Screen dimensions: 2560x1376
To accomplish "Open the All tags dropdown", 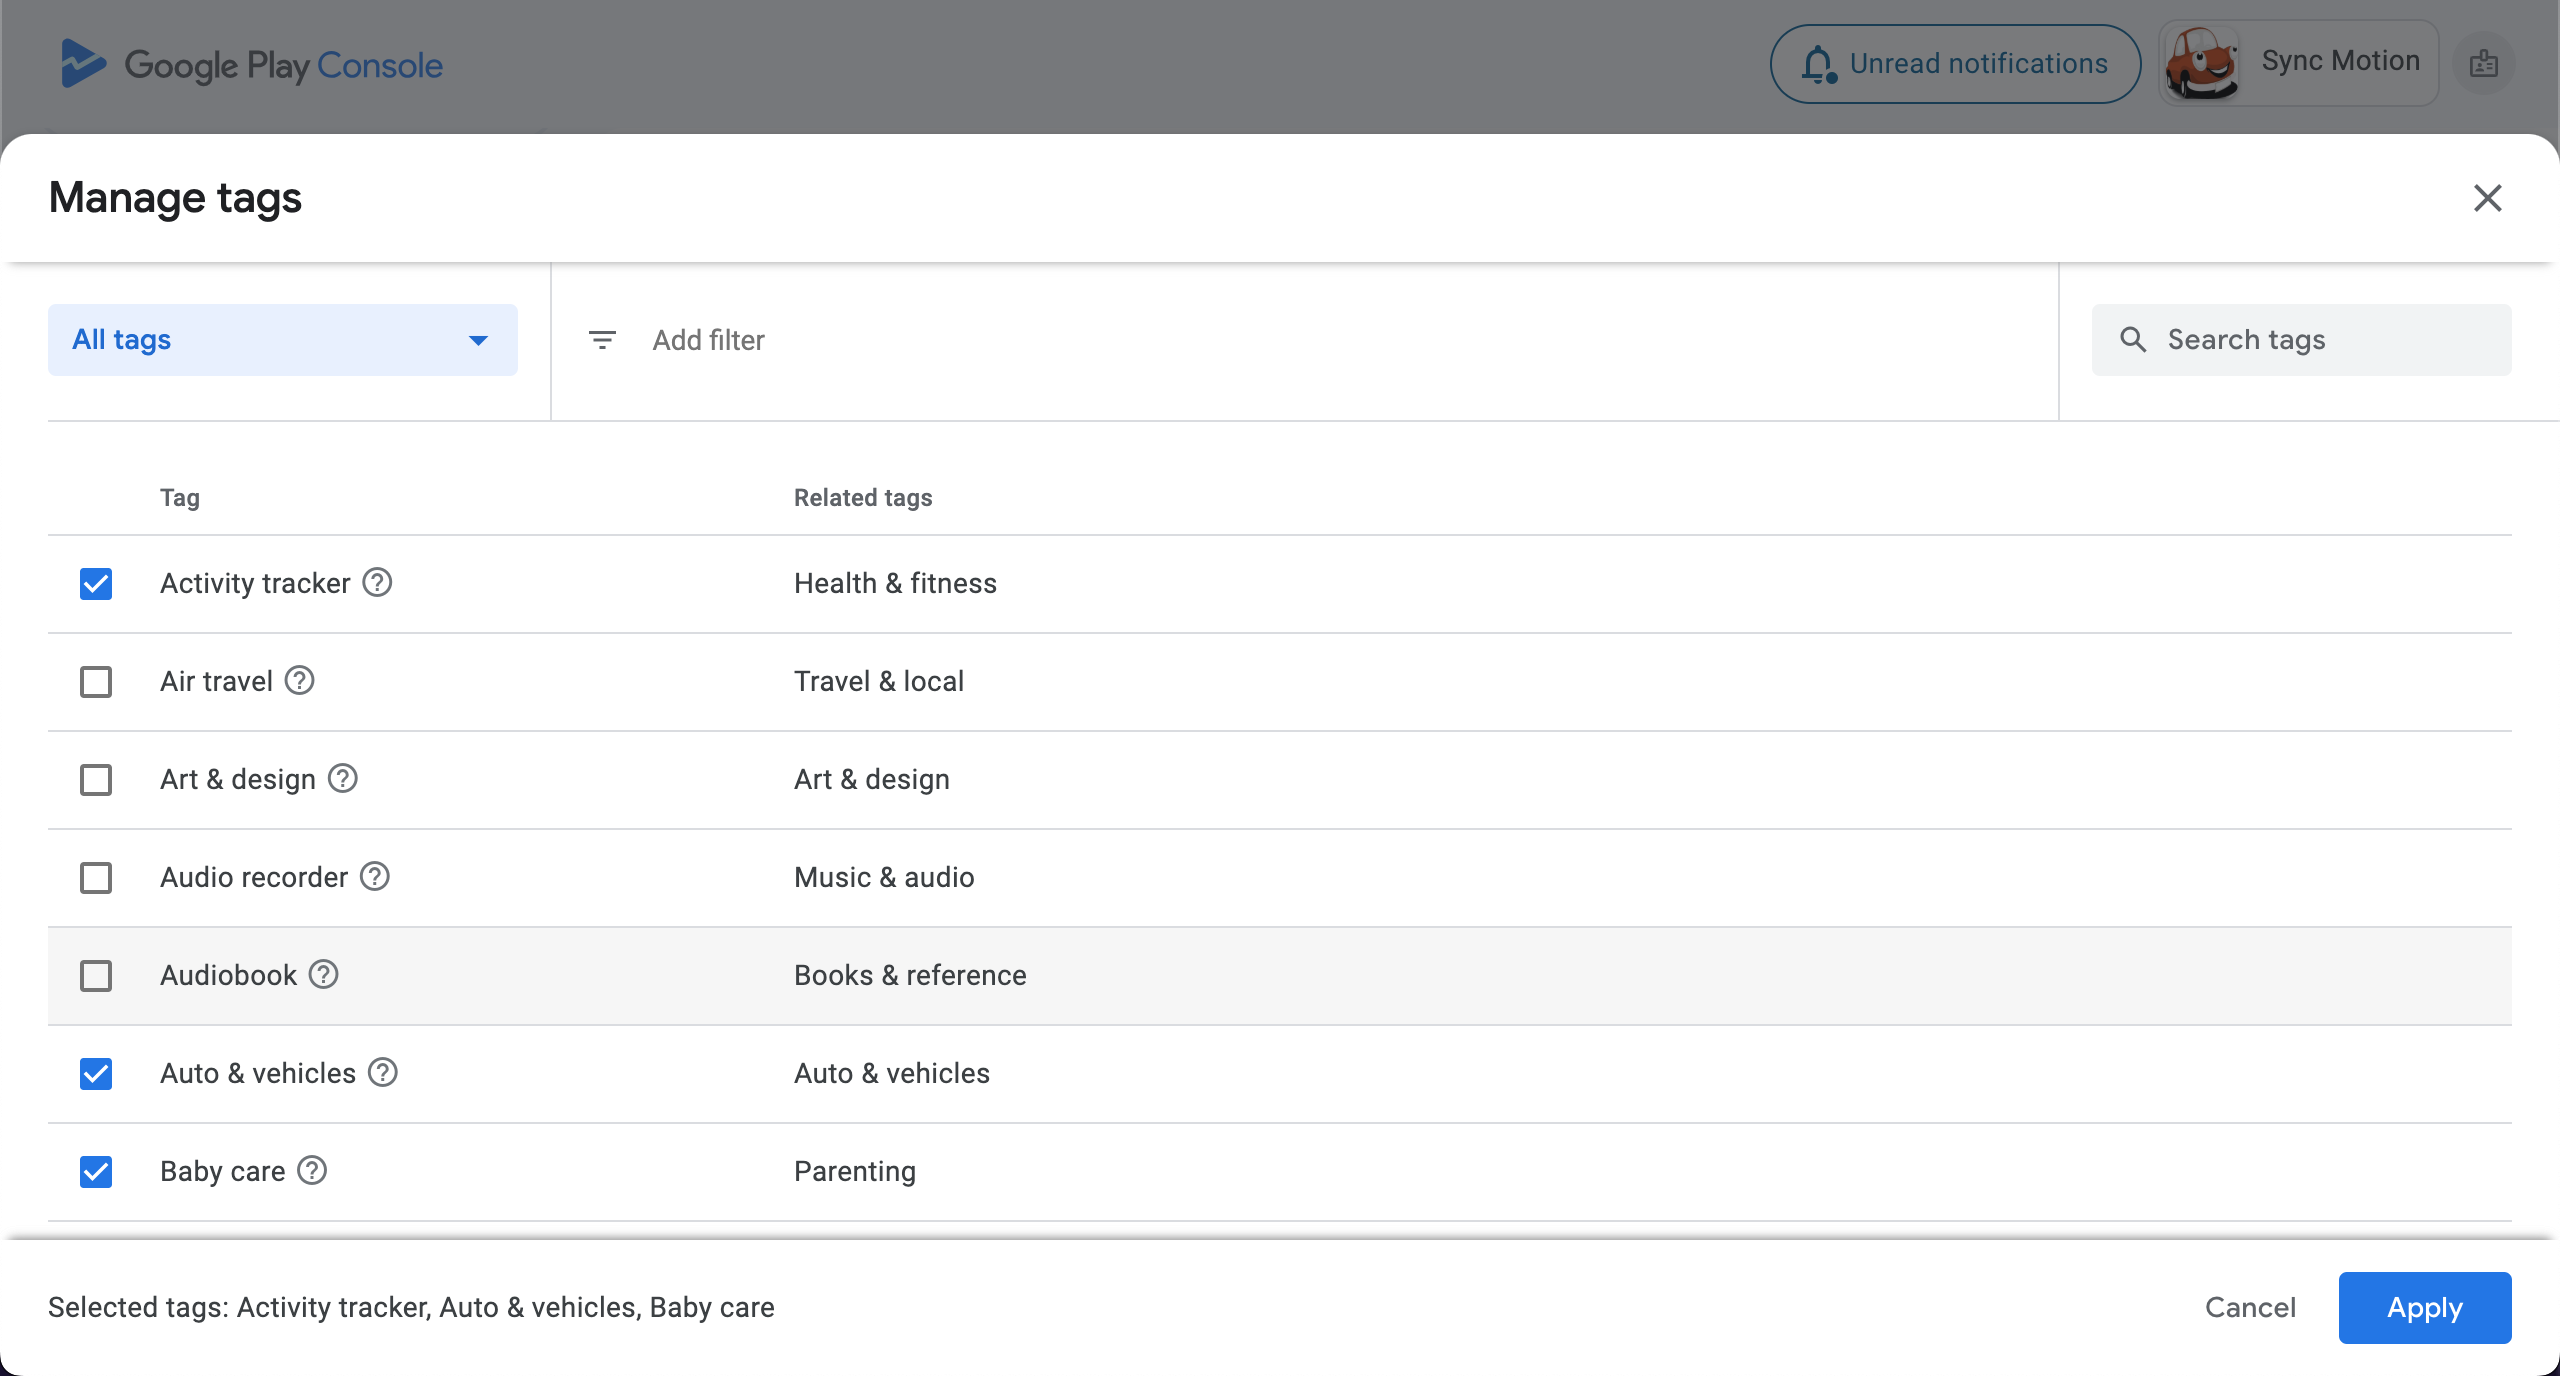I will point(283,340).
